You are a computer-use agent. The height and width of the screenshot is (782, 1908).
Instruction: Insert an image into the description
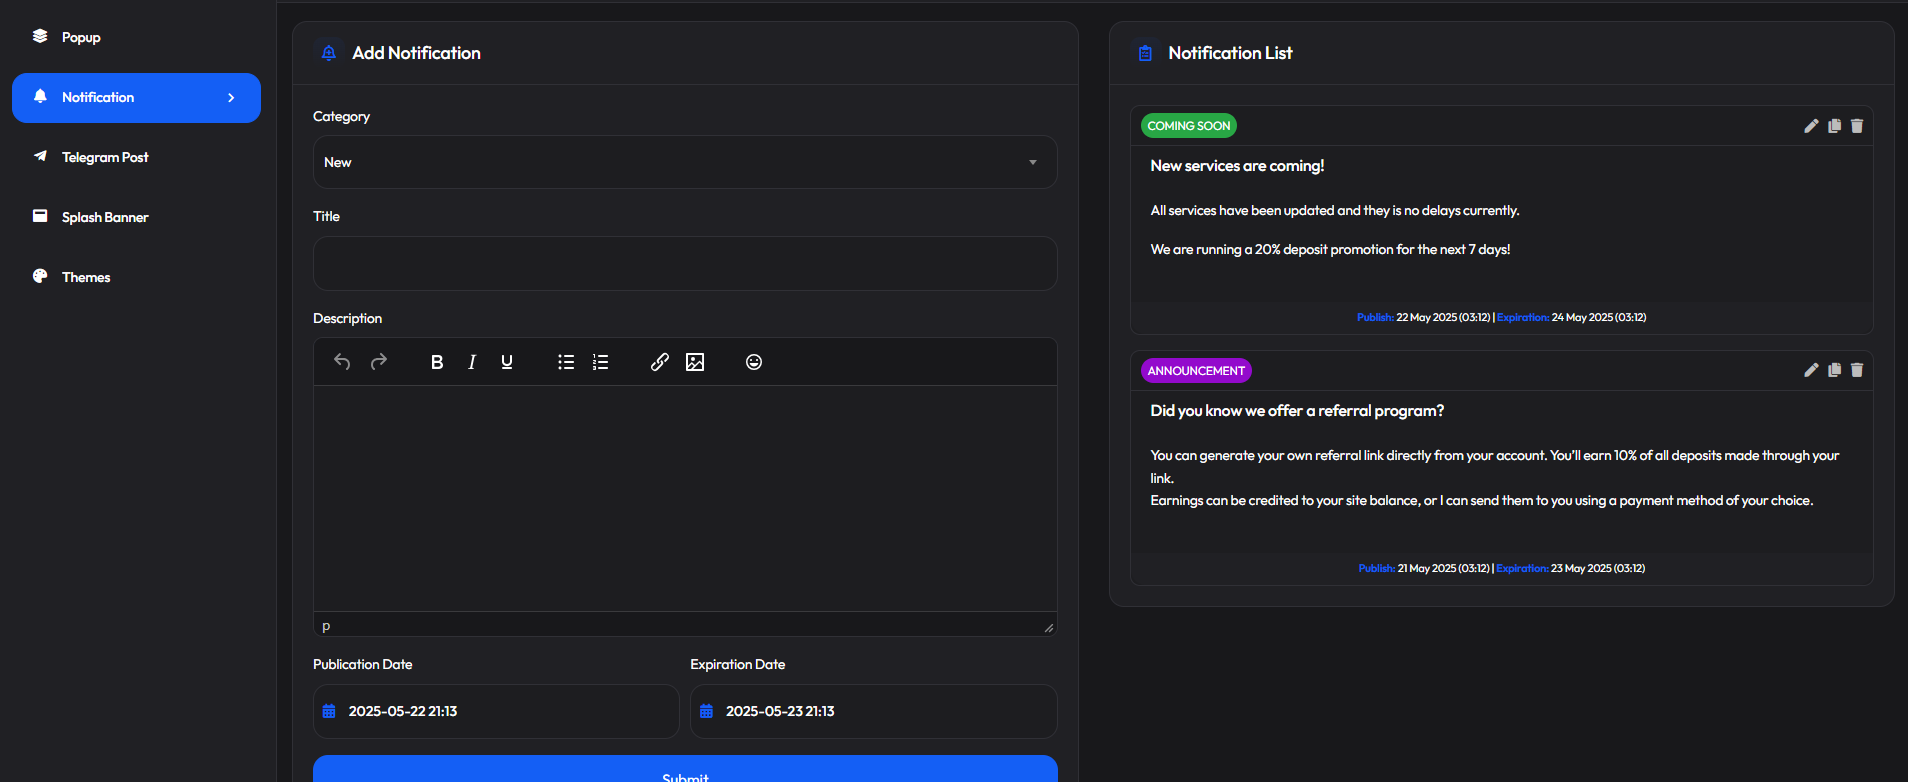(695, 362)
